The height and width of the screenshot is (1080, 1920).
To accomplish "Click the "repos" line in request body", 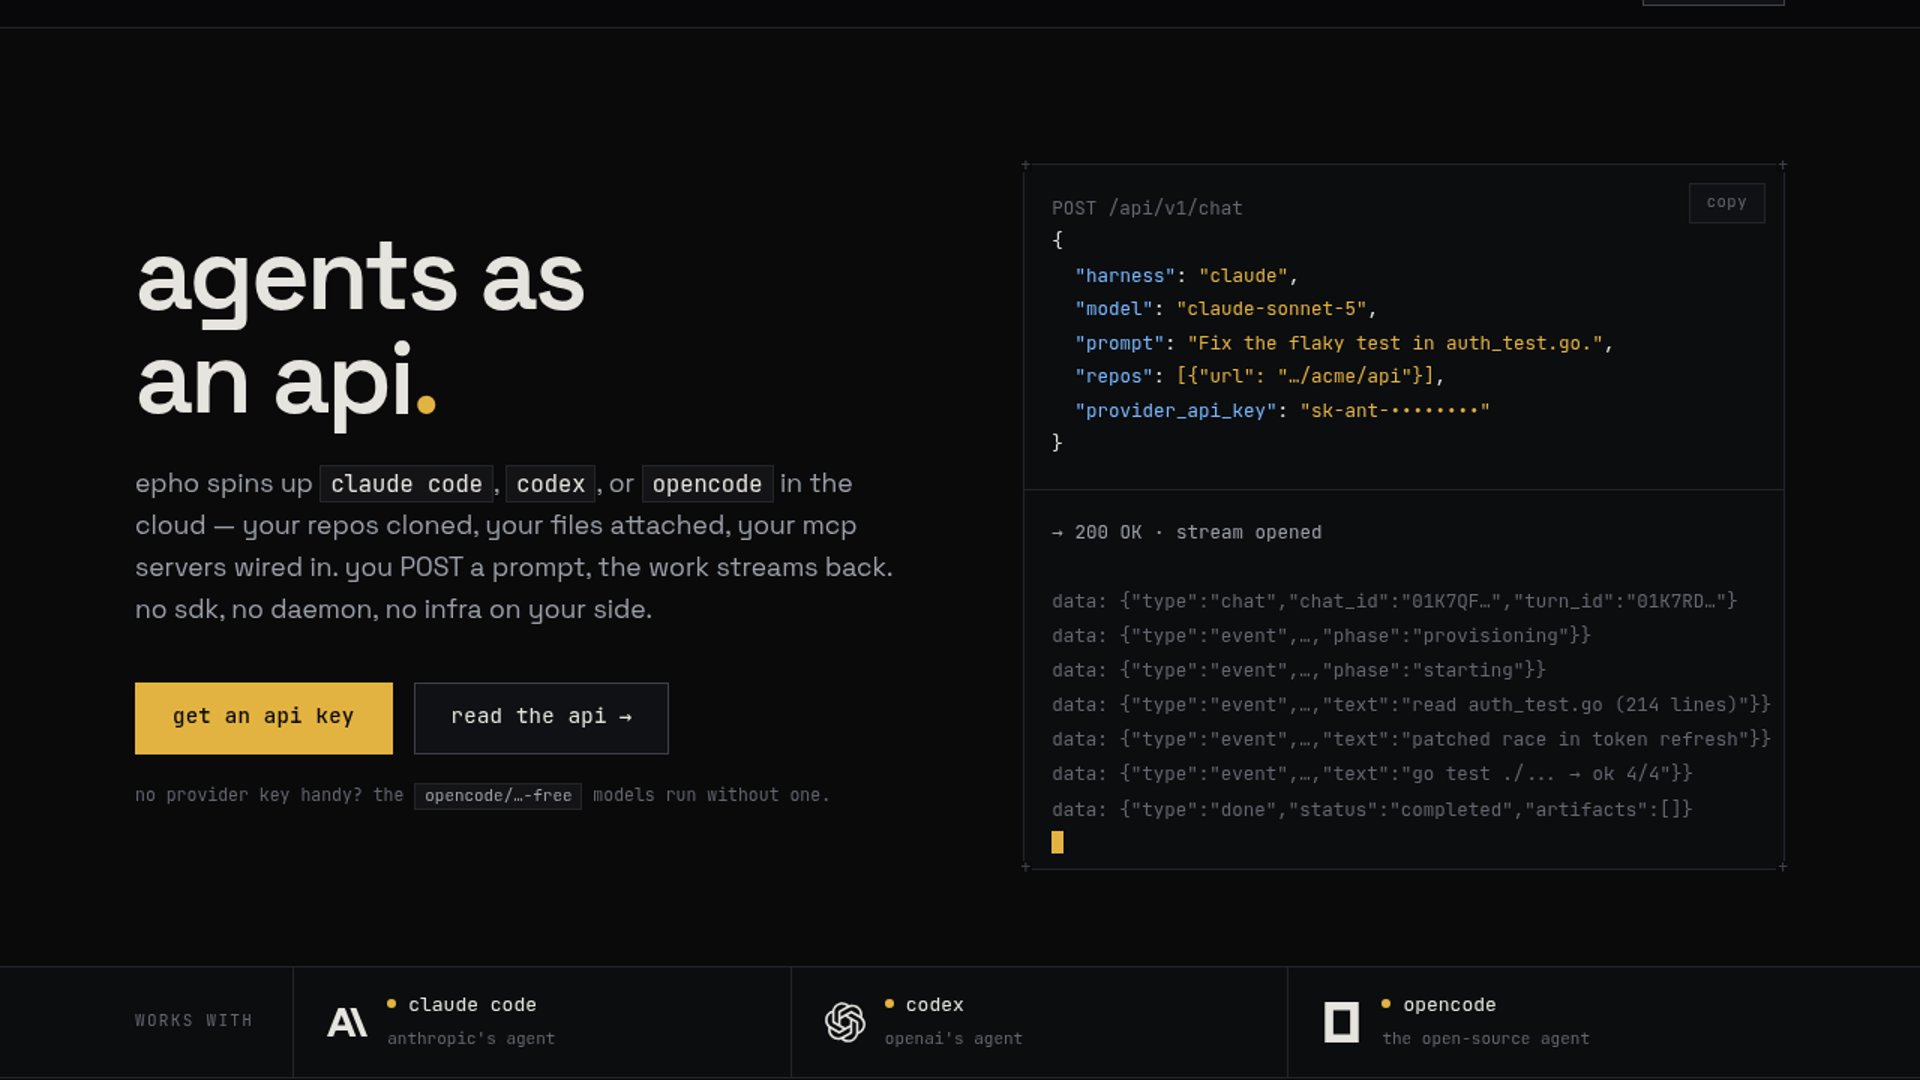I will pyautogui.click(x=1260, y=376).
